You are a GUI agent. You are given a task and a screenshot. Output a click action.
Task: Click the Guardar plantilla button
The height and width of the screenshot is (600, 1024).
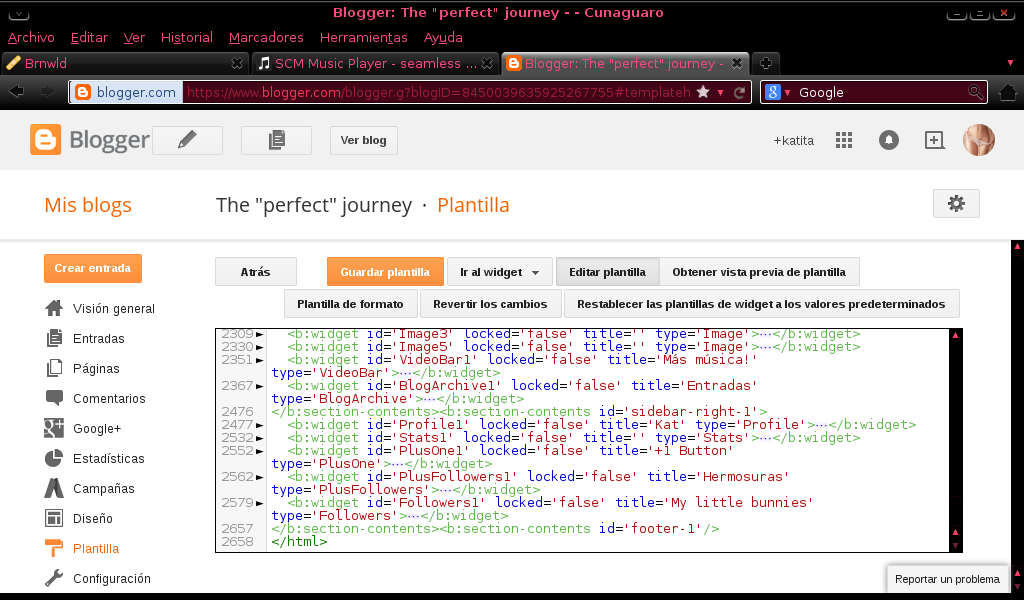(x=385, y=272)
